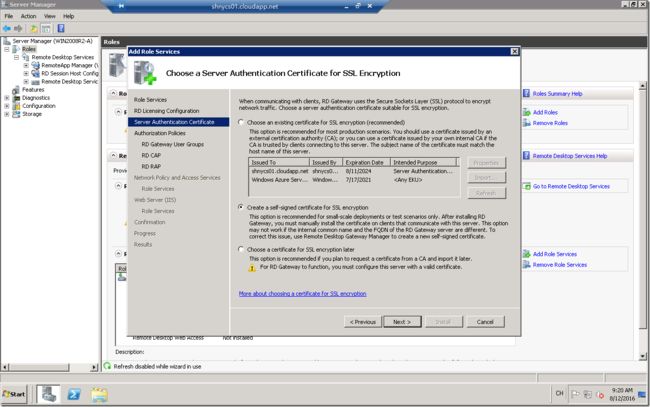Collapse the Remote Desktop Services tree node

17,57
